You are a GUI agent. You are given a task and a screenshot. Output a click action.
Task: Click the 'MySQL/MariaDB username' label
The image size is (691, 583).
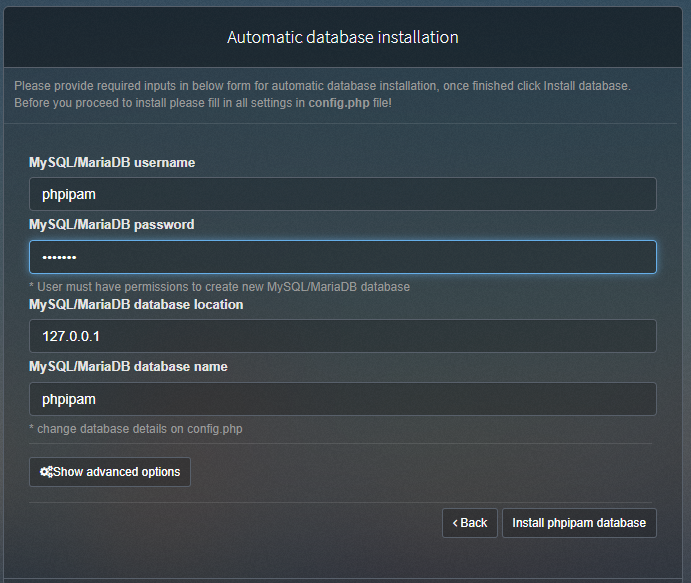pyautogui.click(x=112, y=163)
